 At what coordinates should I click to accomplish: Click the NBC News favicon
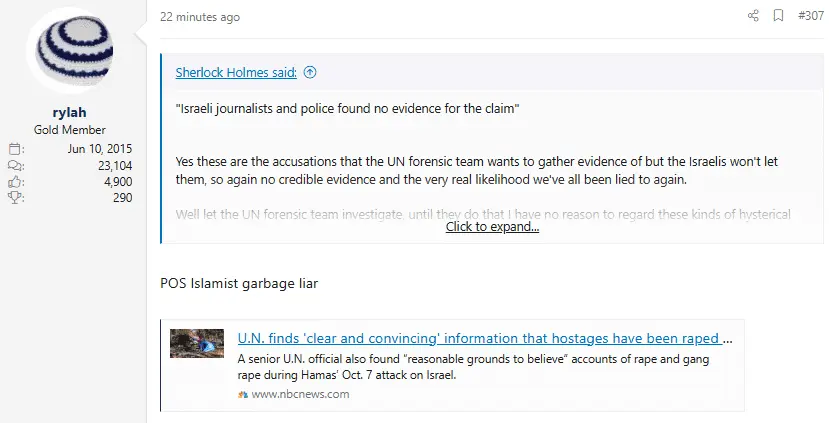(243, 394)
